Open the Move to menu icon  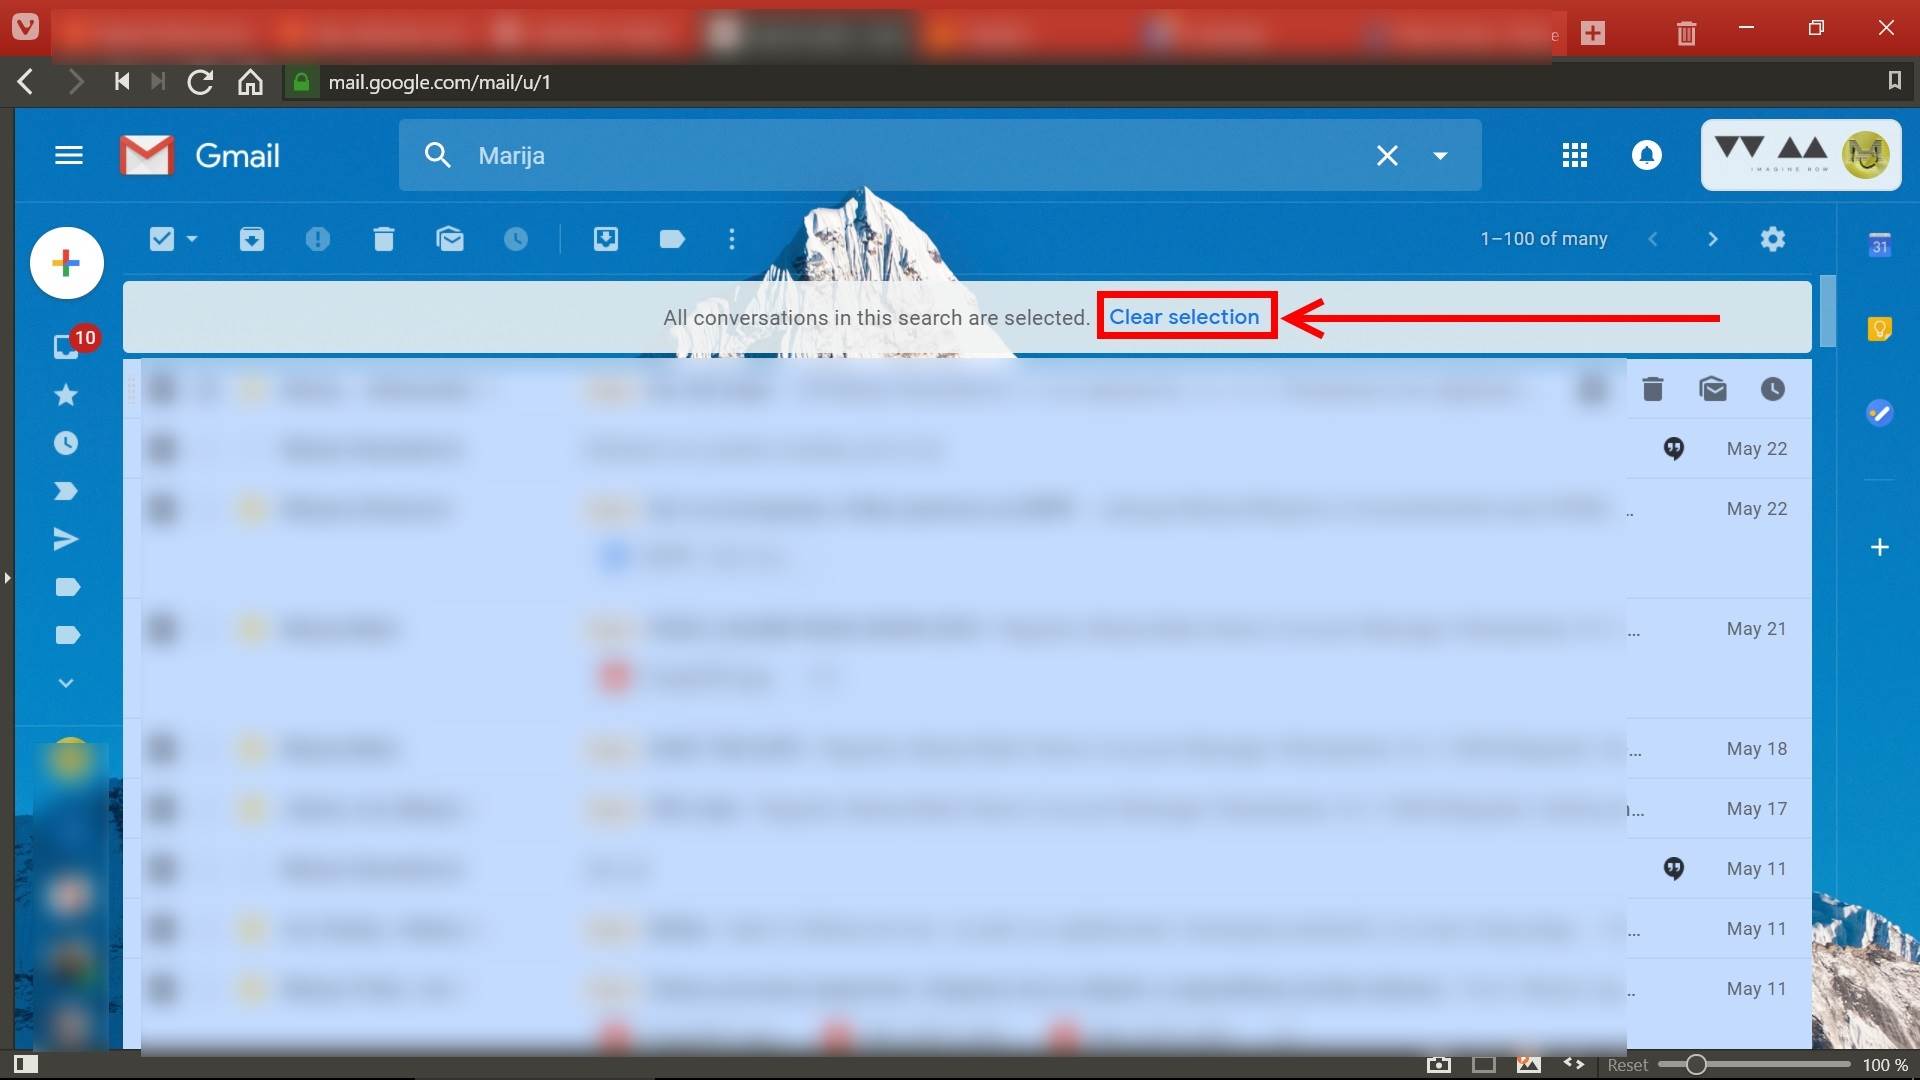click(x=606, y=239)
